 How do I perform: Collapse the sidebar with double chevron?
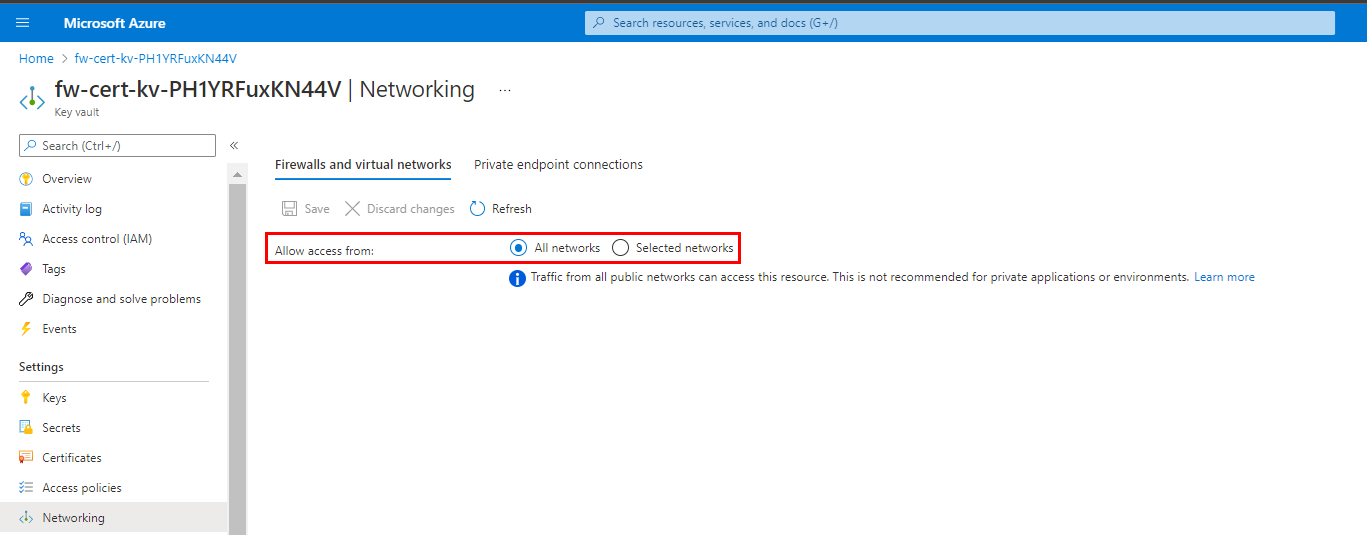click(234, 145)
